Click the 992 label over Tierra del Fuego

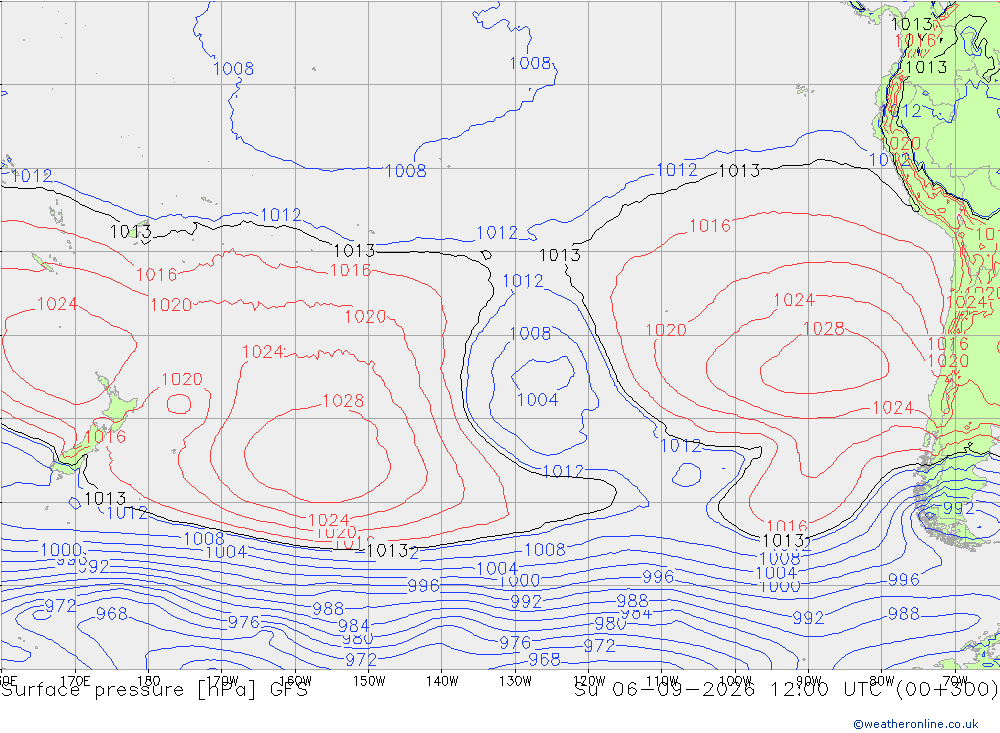[959, 508]
